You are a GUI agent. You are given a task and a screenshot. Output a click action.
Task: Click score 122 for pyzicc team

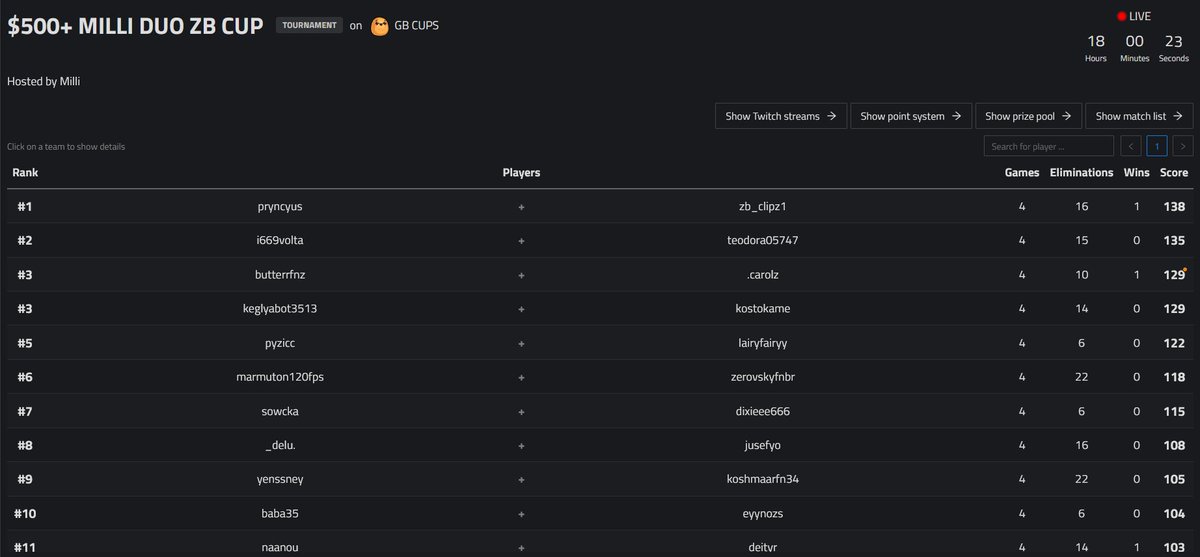pos(1175,342)
